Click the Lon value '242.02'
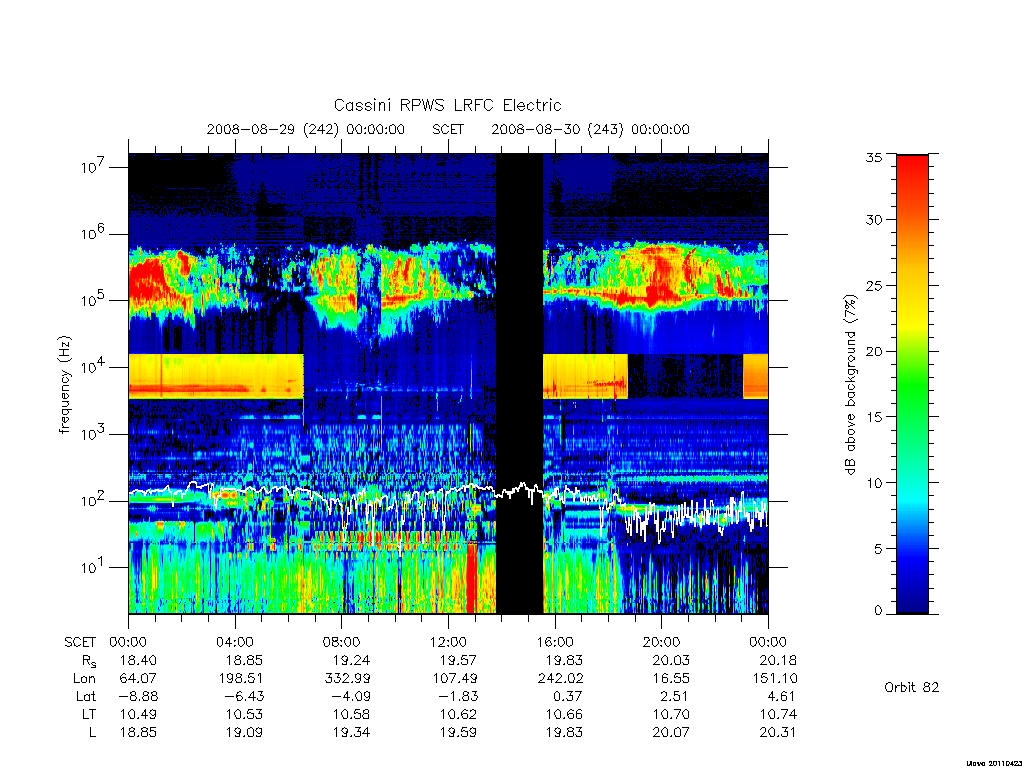The width and height of the screenshot is (1024, 768). click(x=560, y=679)
